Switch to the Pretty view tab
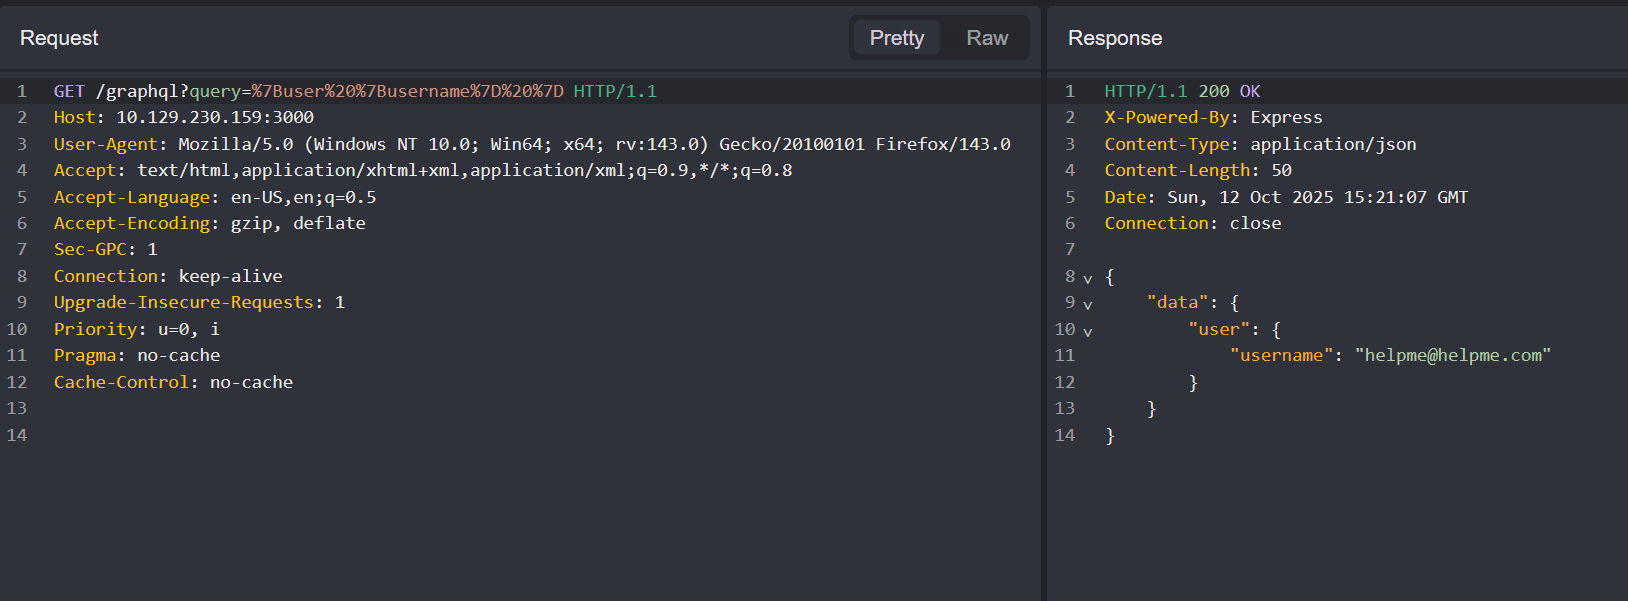The image size is (1628, 601). [x=896, y=38]
